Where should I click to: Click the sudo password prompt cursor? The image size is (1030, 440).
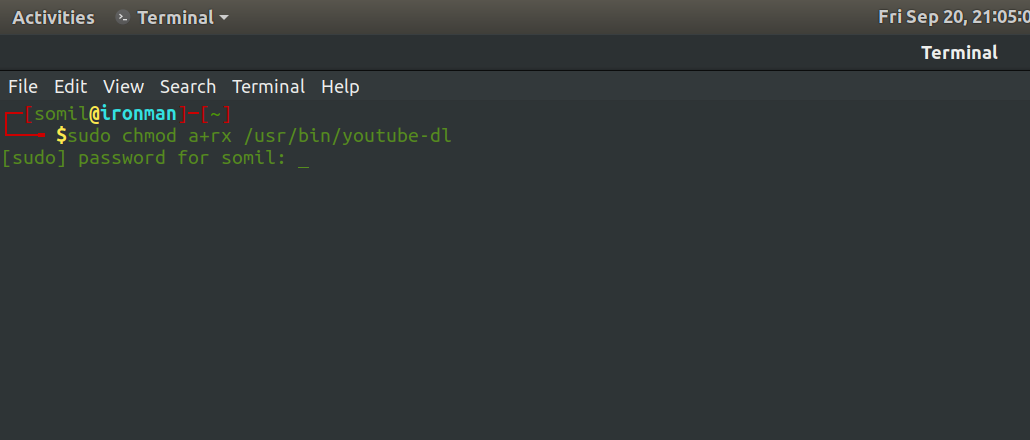303,160
